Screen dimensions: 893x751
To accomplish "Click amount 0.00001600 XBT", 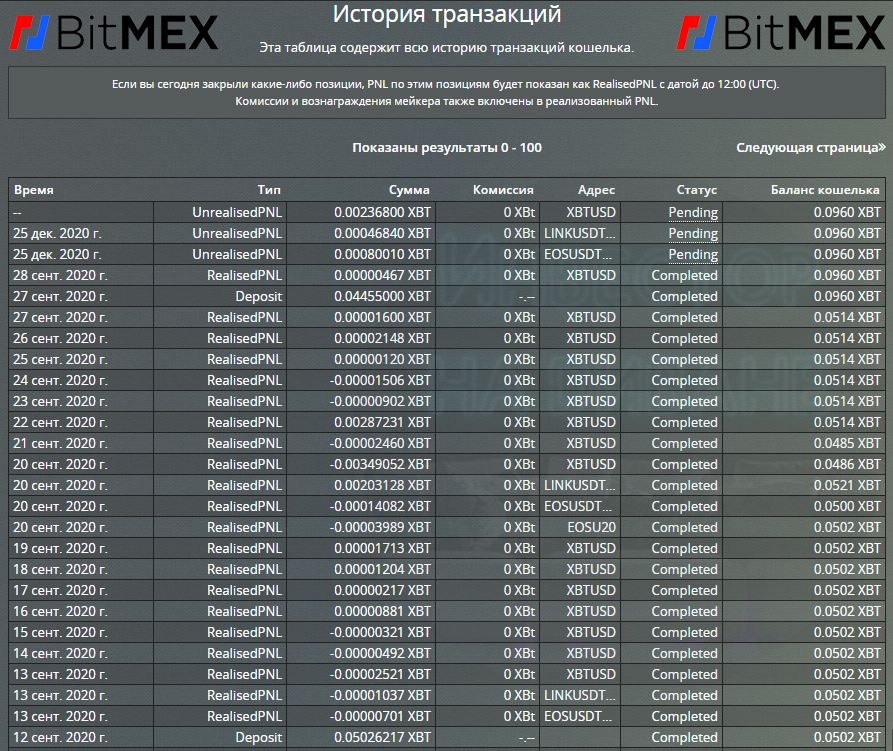I will (x=382, y=317).
